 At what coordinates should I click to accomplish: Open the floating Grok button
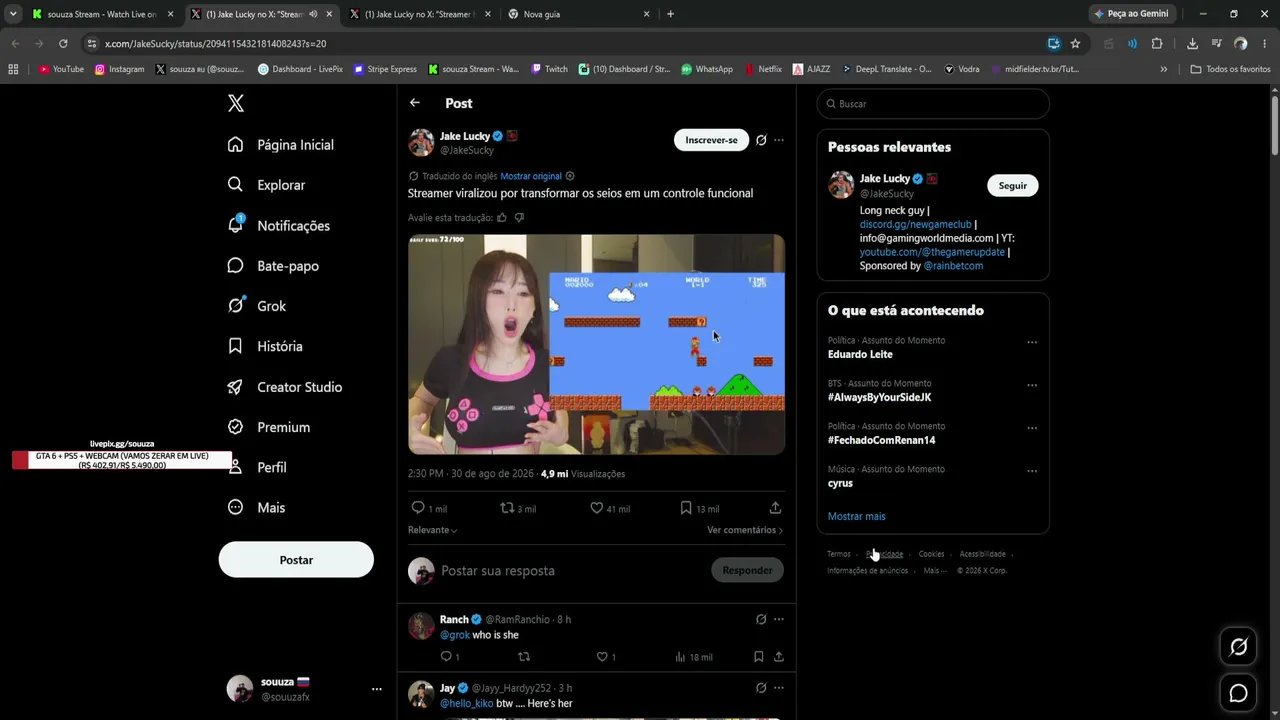pos(1238,647)
